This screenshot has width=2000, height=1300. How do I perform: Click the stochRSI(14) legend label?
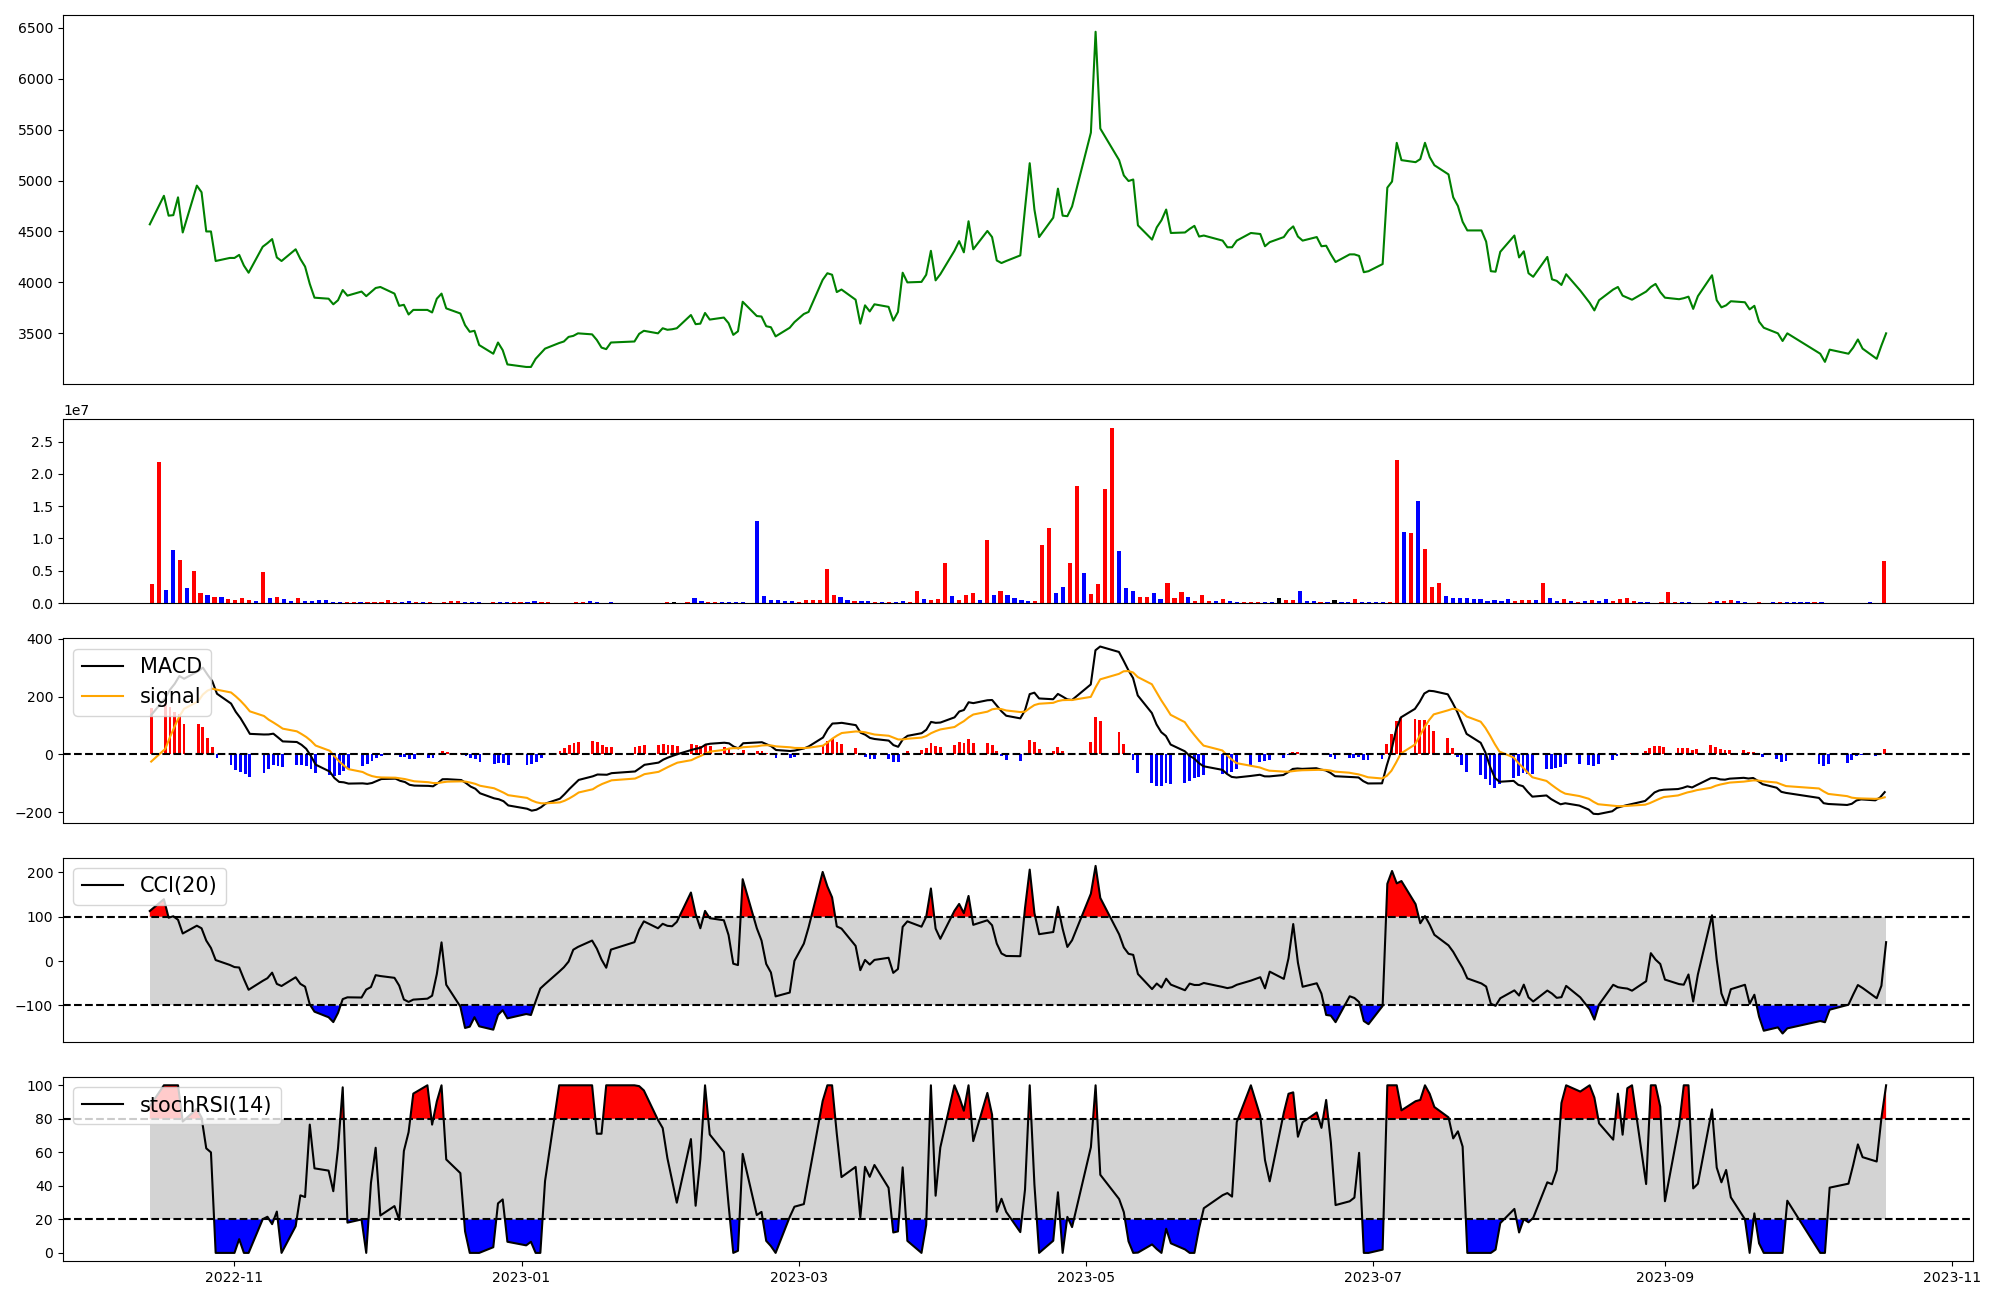coord(205,1105)
